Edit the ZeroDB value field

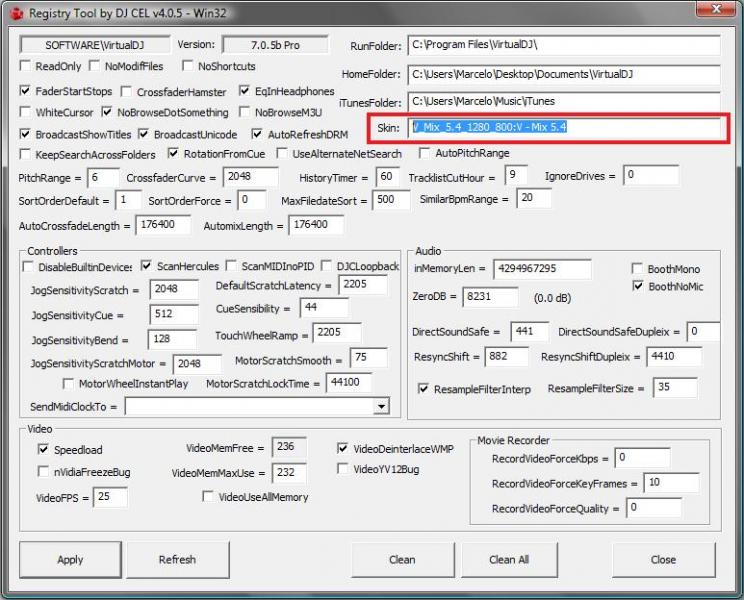tap(490, 296)
